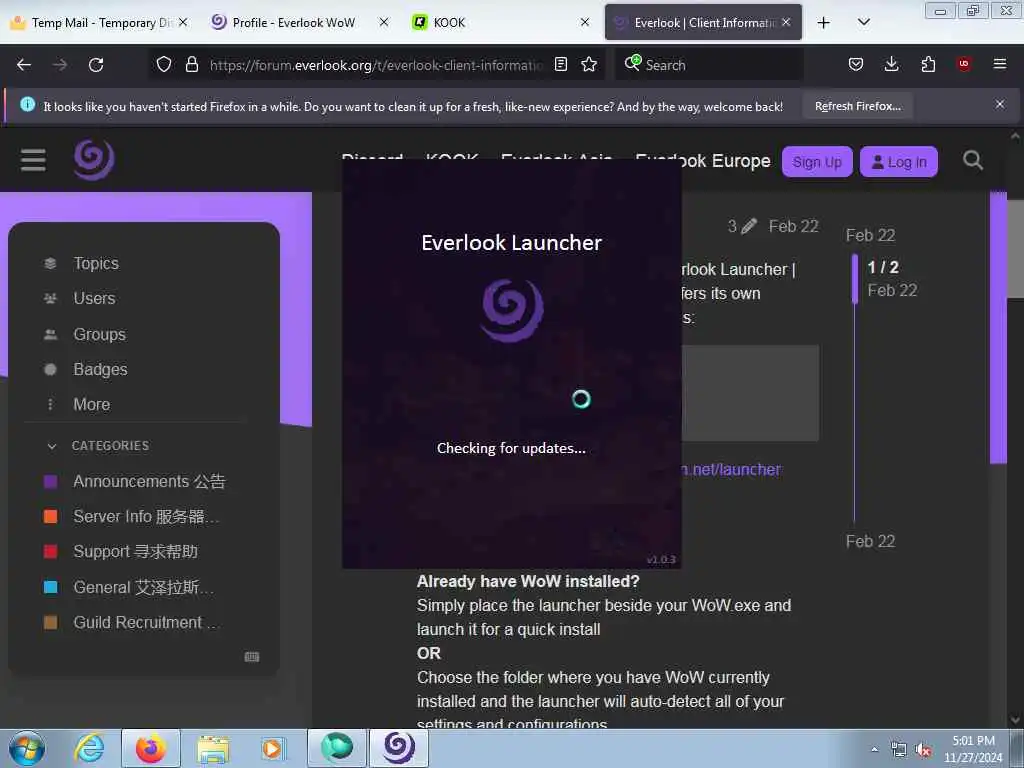The width and height of the screenshot is (1024, 768).
Task: Open tracking protection shield icon
Action: tap(164, 64)
